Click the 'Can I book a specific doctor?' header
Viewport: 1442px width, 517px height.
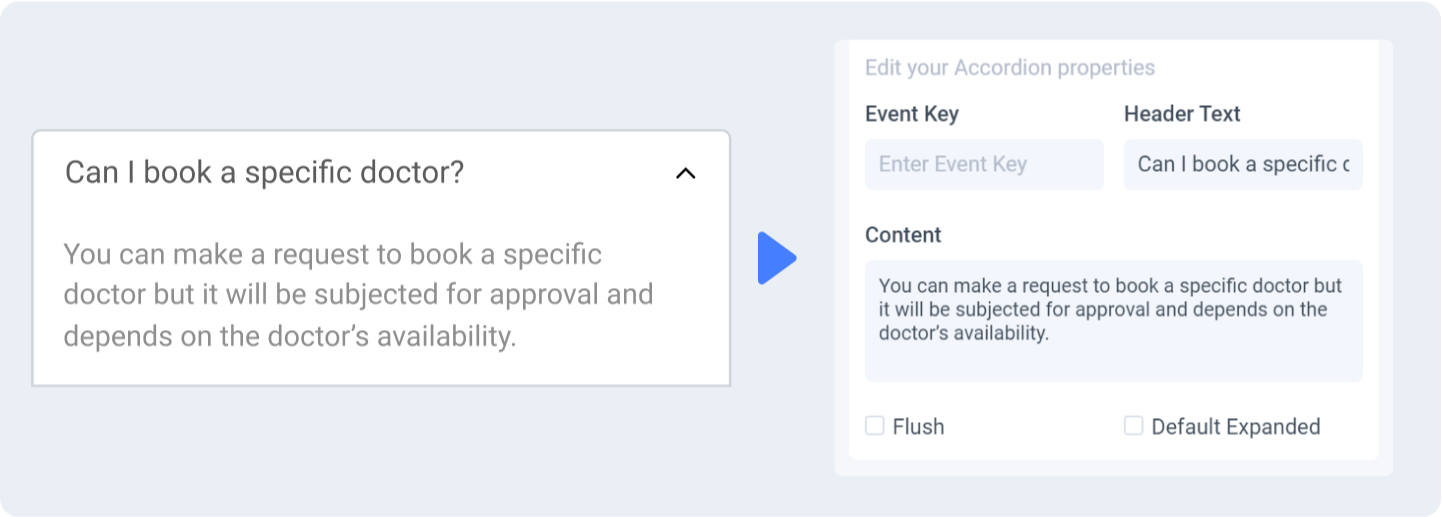(265, 172)
